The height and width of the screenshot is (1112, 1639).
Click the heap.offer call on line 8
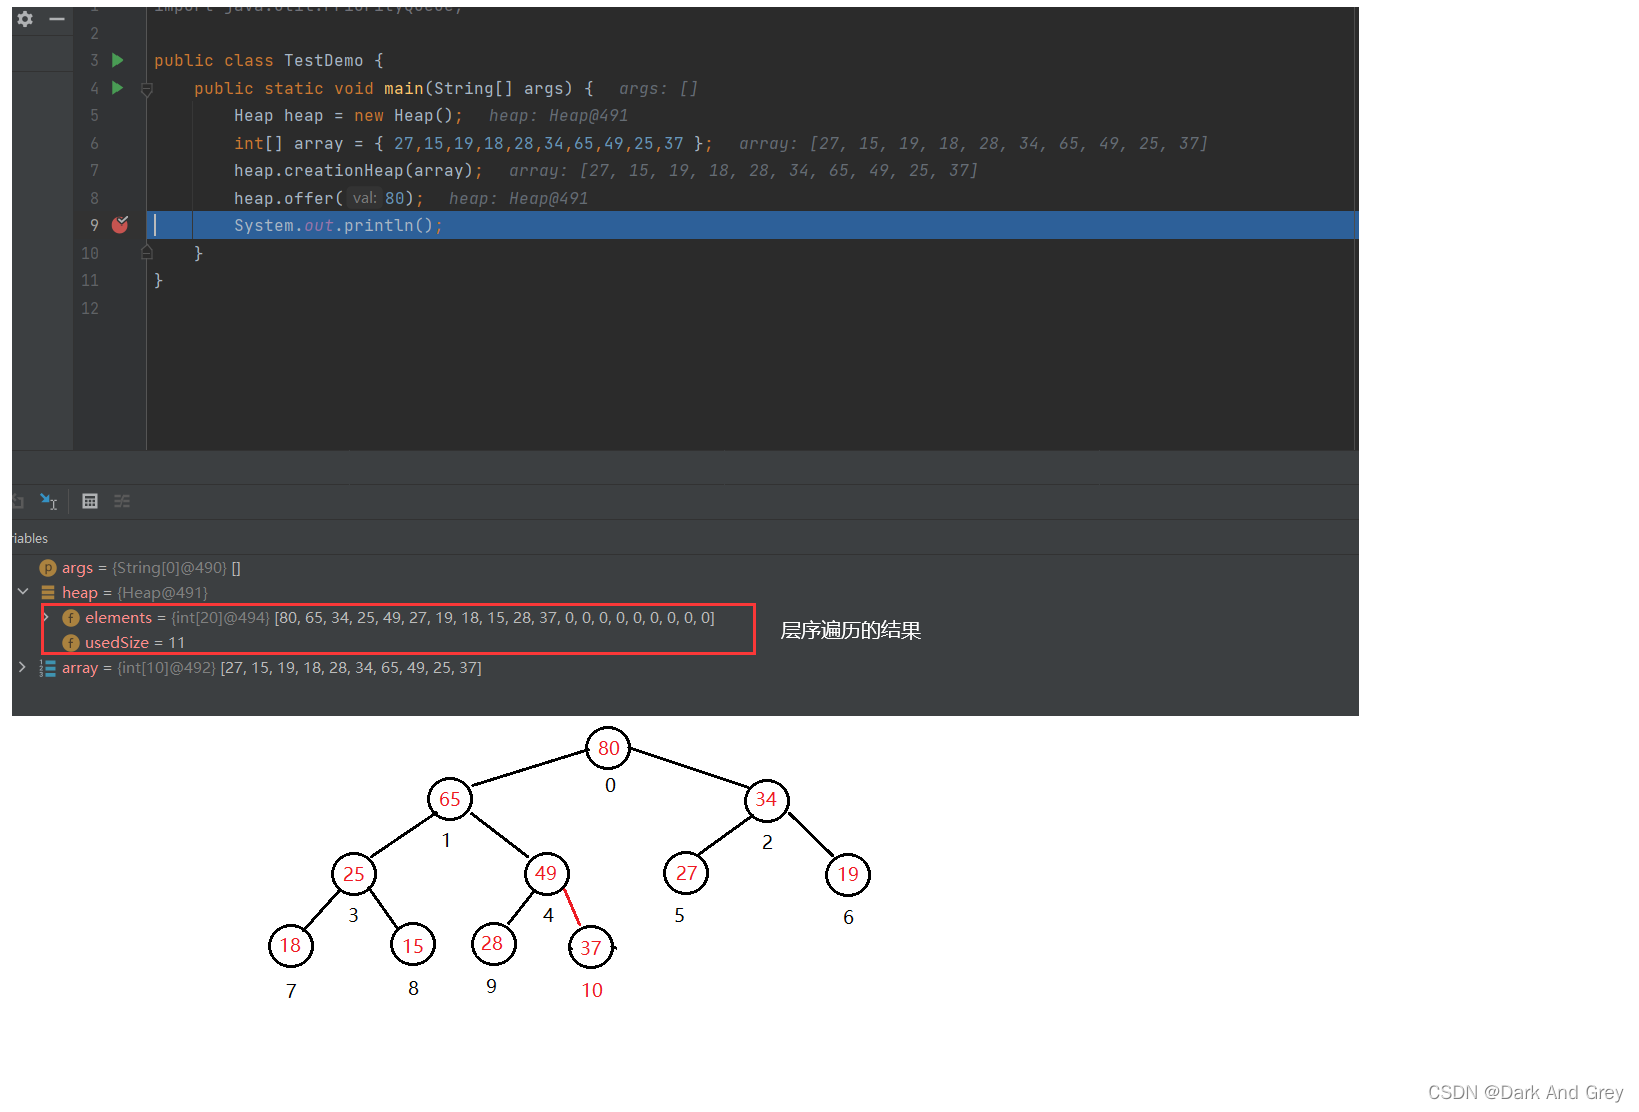(329, 199)
